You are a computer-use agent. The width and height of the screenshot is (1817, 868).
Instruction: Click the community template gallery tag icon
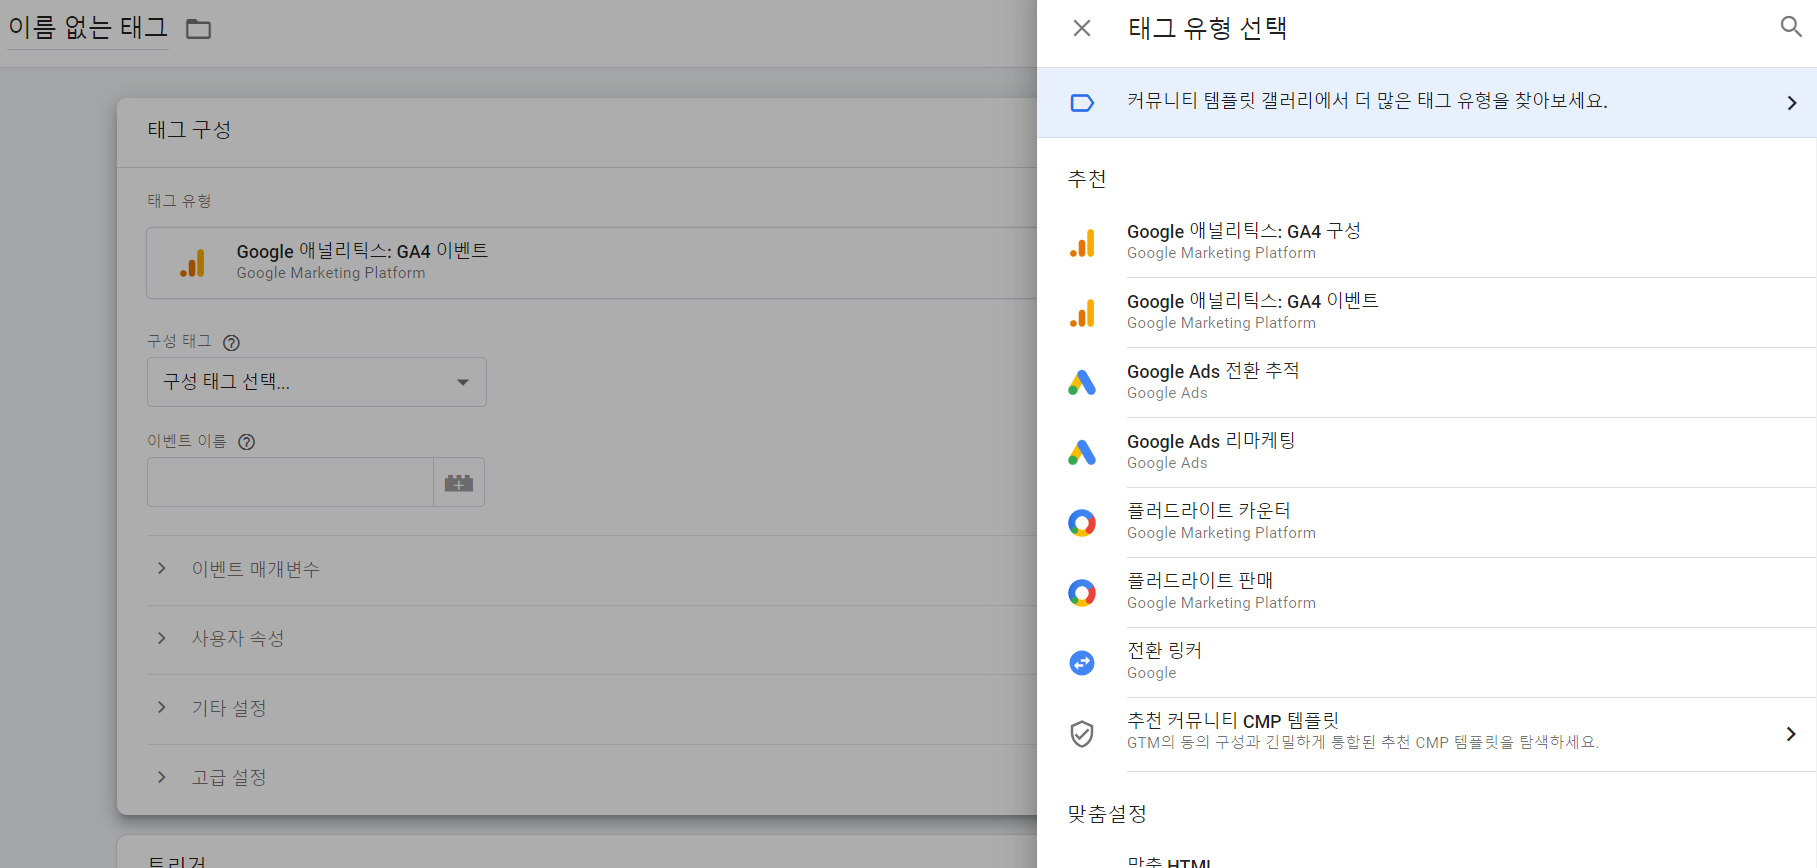click(x=1082, y=103)
